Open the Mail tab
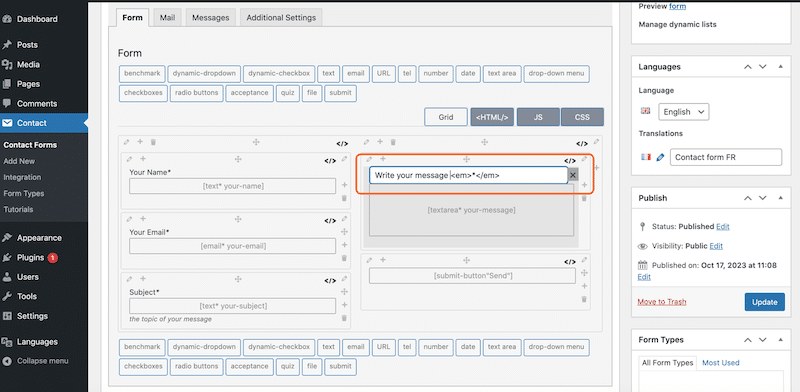 pos(167,17)
